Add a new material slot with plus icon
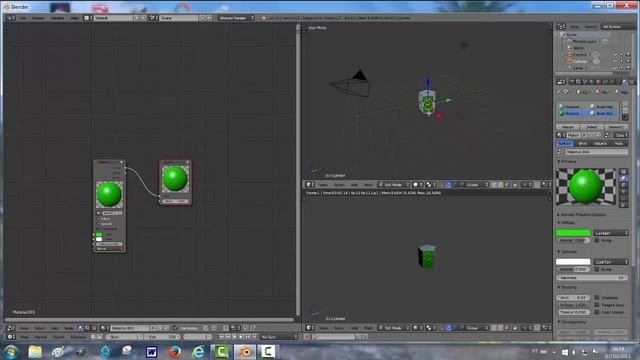 [625, 104]
